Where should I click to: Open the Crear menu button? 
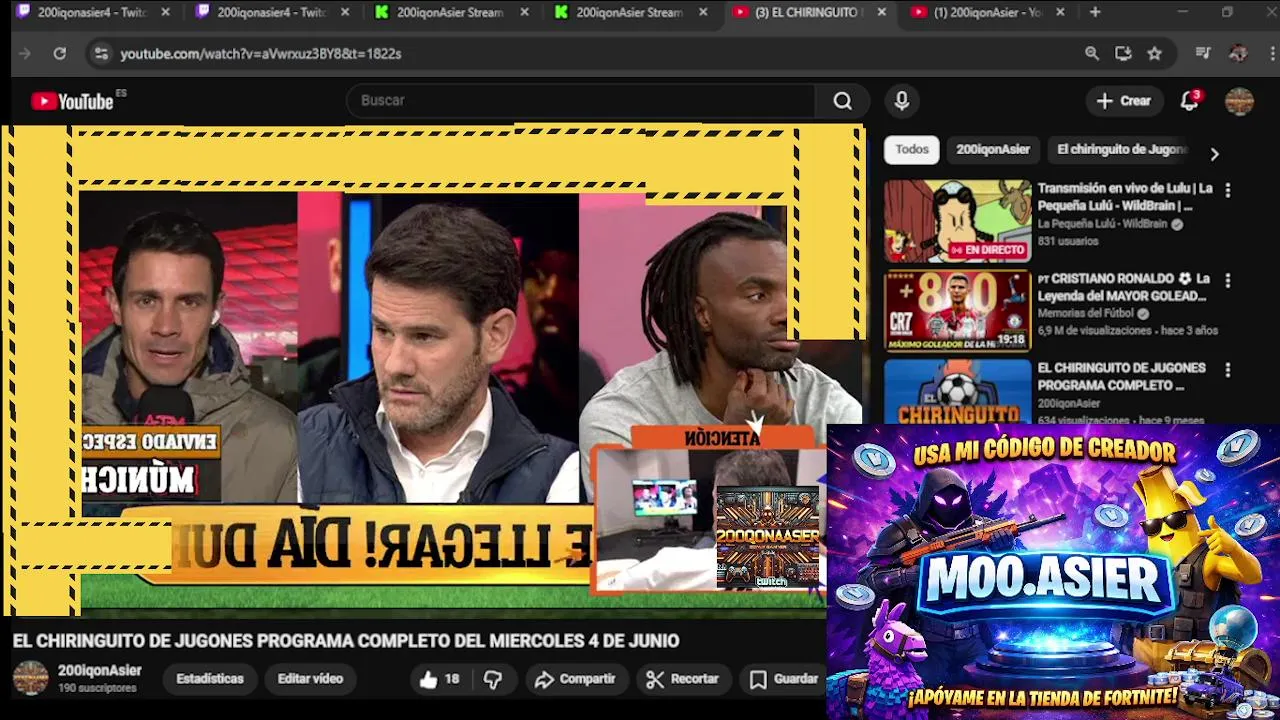click(x=1124, y=101)
